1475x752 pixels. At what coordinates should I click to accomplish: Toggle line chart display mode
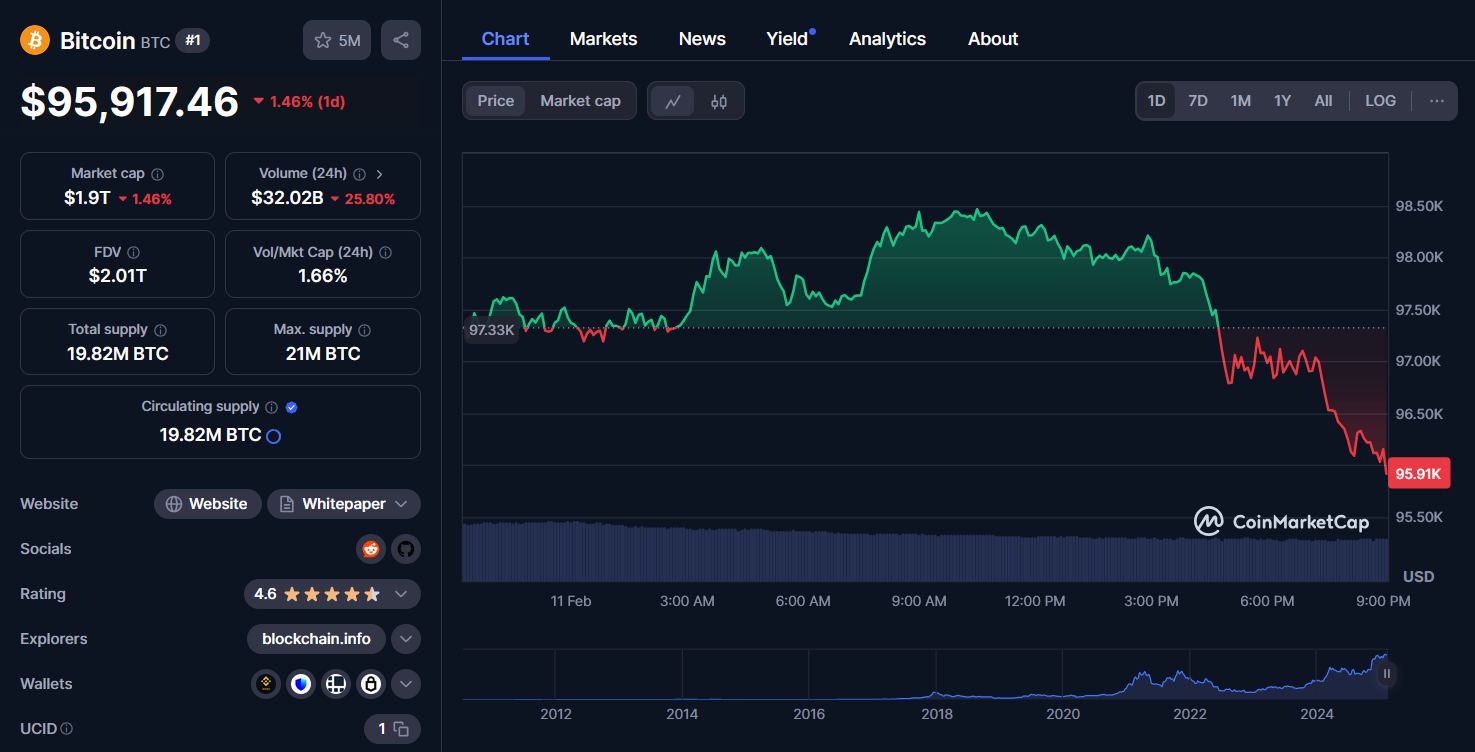673,100
